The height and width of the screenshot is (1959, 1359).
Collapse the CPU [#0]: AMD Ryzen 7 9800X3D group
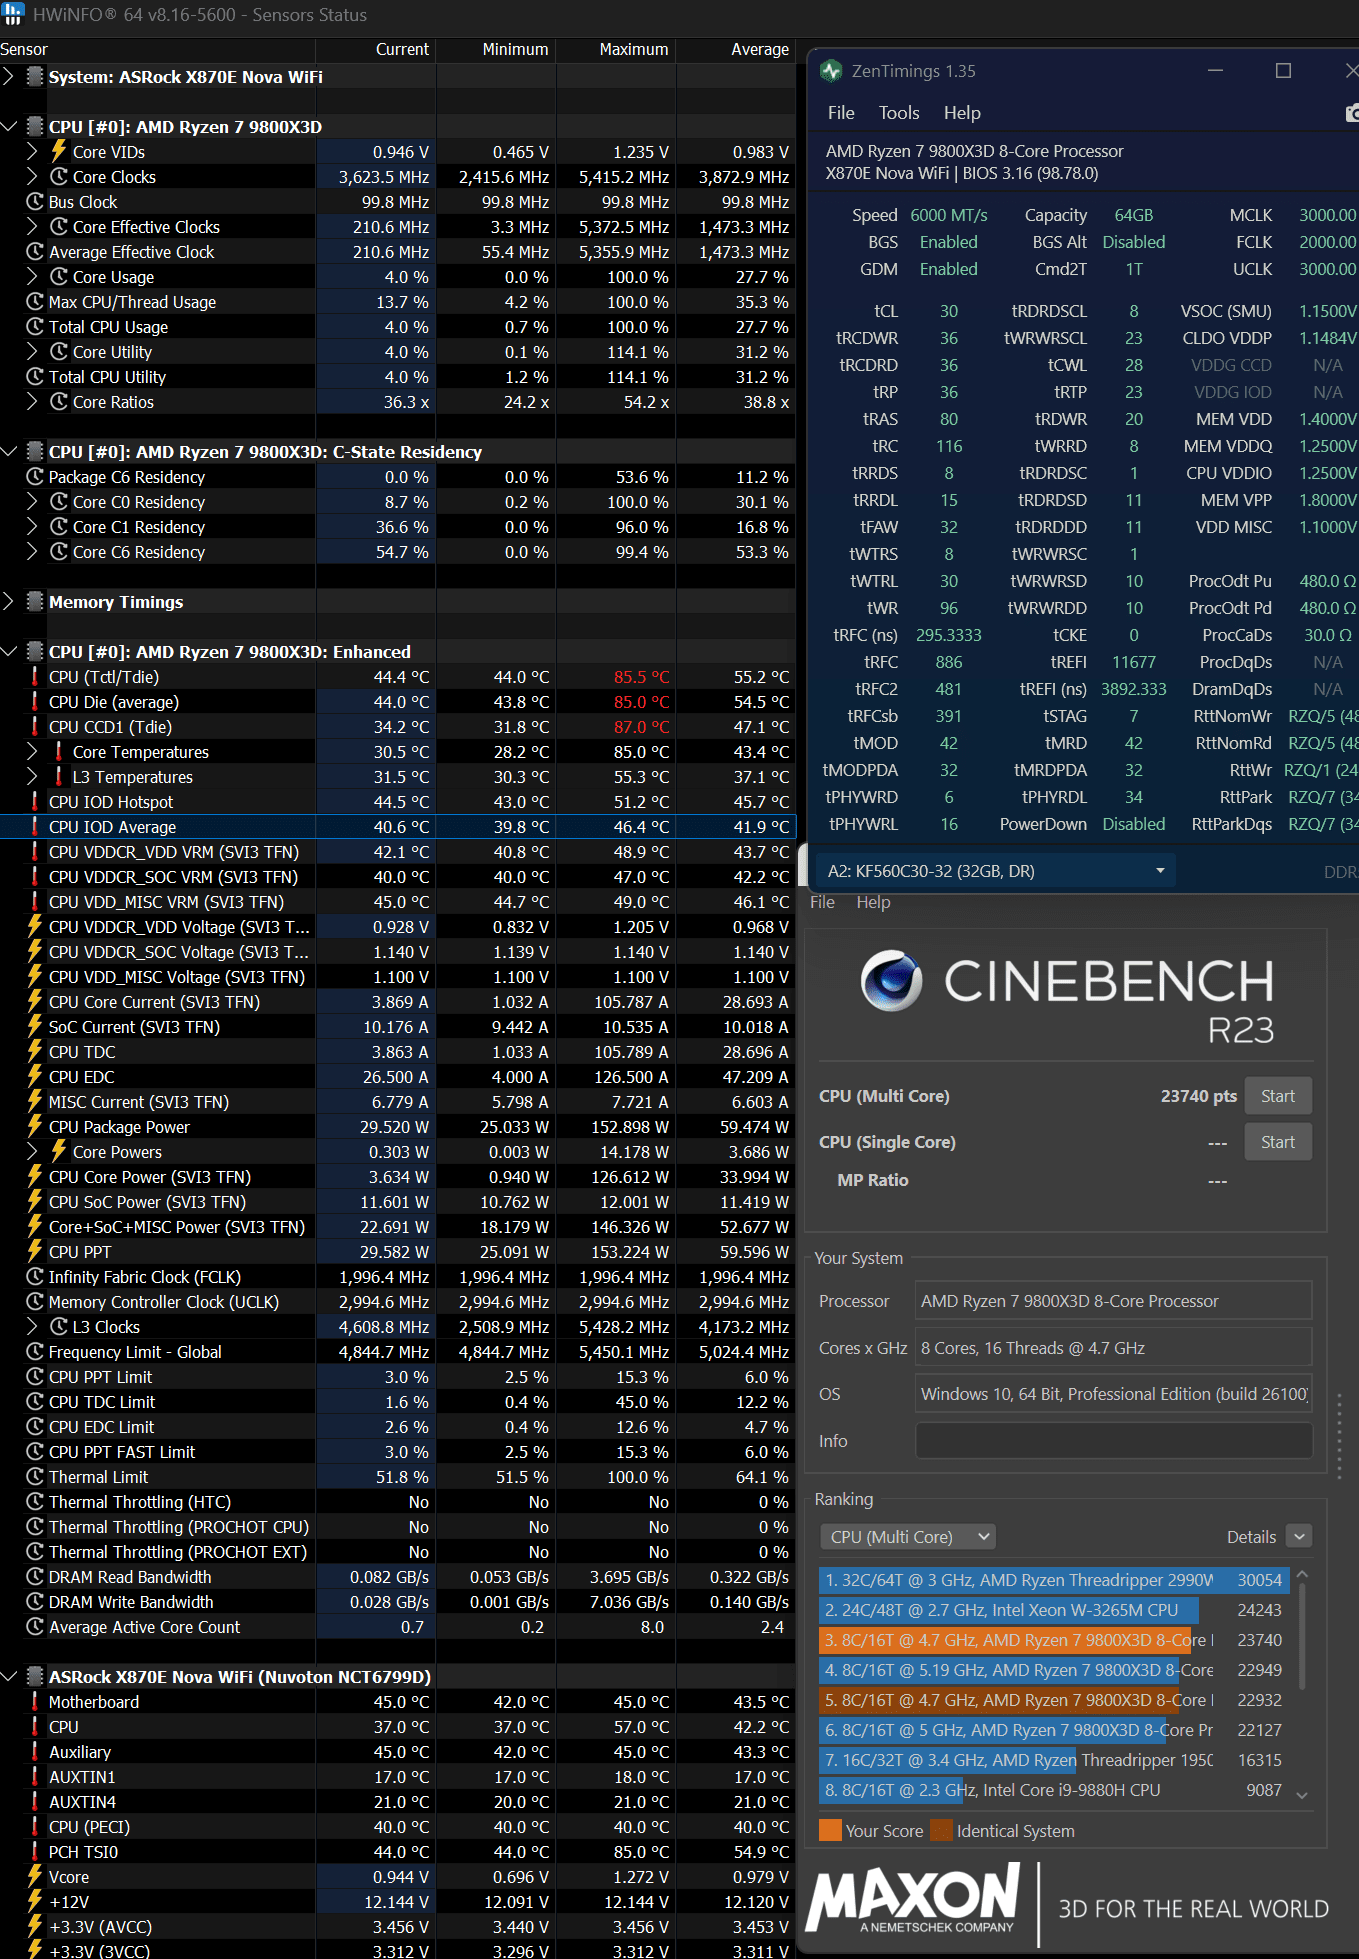click(9, 126)
